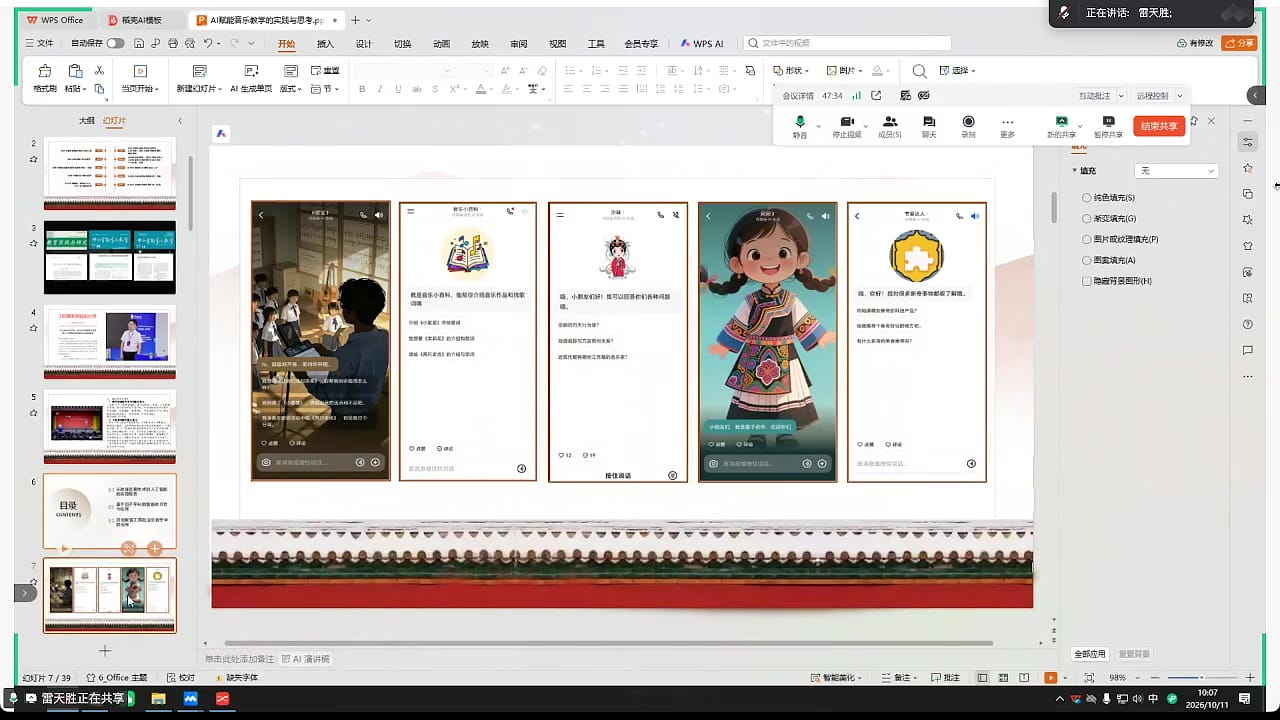This screenshot has height=720, width=1280.
Task: Start a new share
Action: pyautogui.click(x=1061, y=126)
